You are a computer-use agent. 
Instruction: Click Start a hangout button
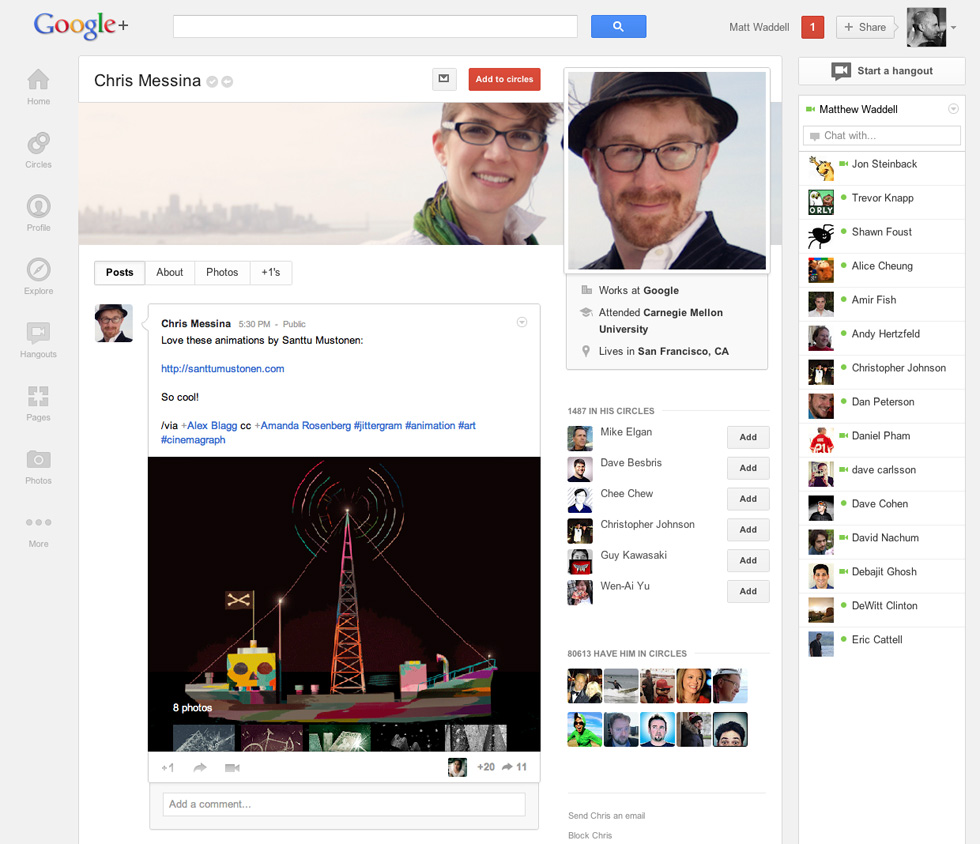[x=881, y=71]
